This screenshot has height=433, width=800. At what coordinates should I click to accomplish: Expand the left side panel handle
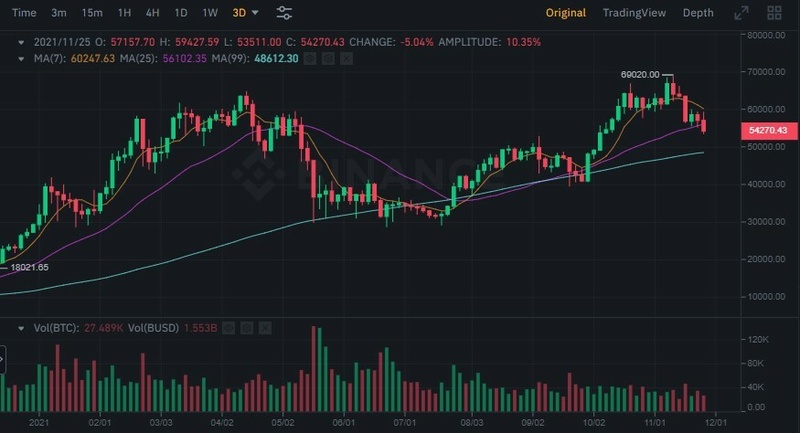3,357
